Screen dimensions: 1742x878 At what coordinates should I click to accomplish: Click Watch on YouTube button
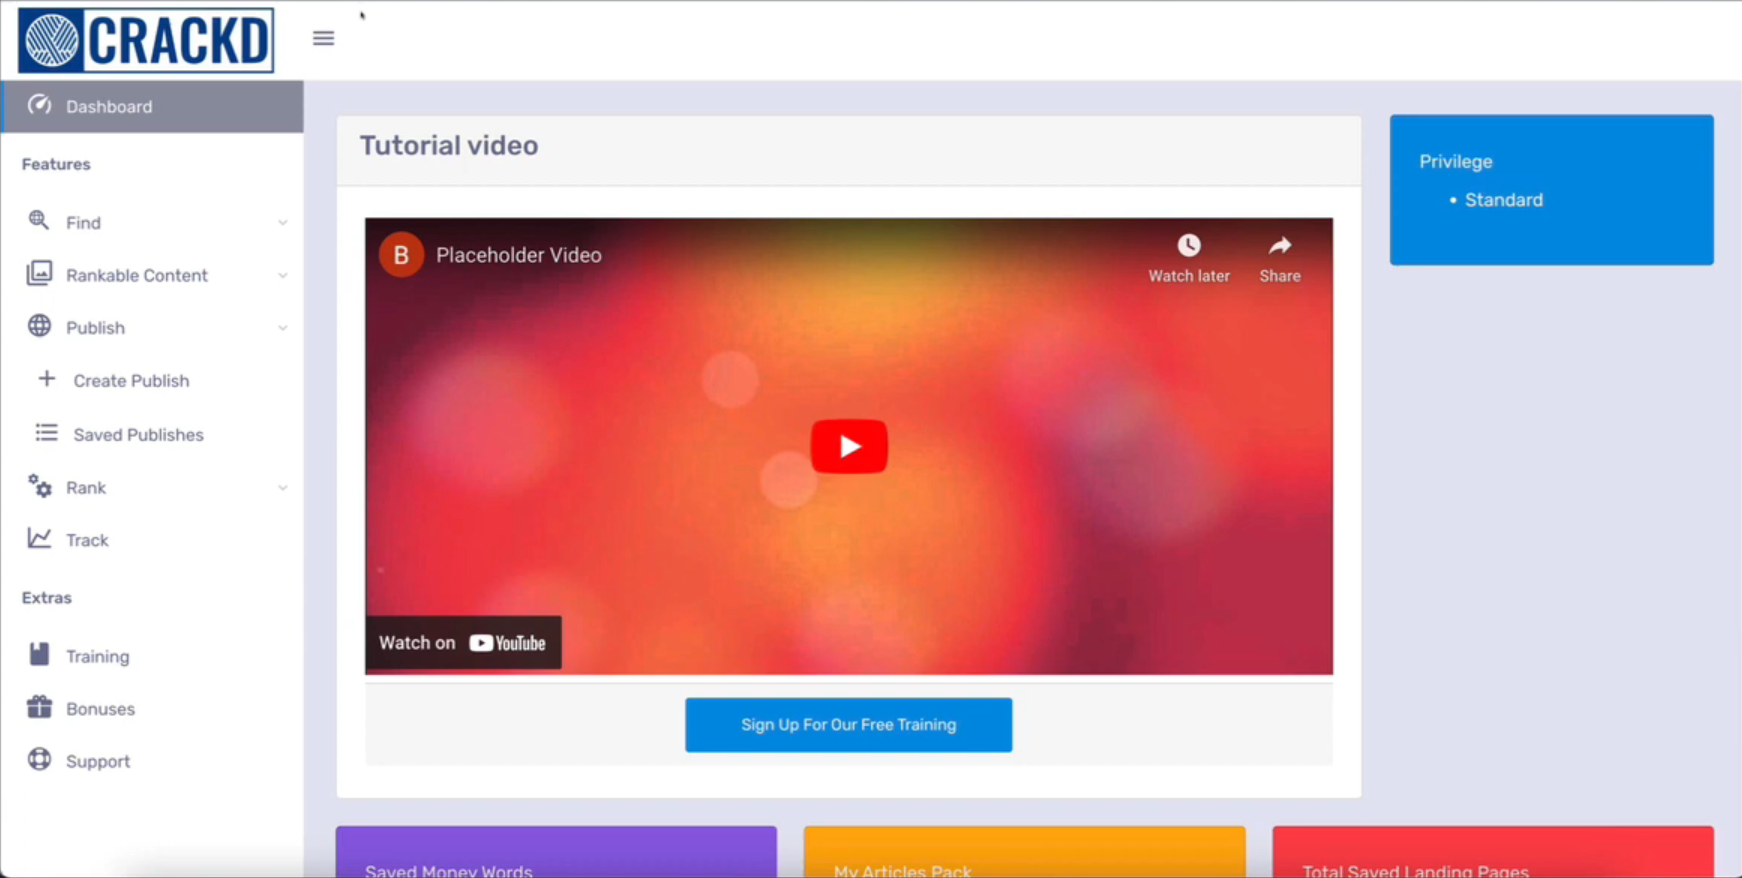pos(463,643)
